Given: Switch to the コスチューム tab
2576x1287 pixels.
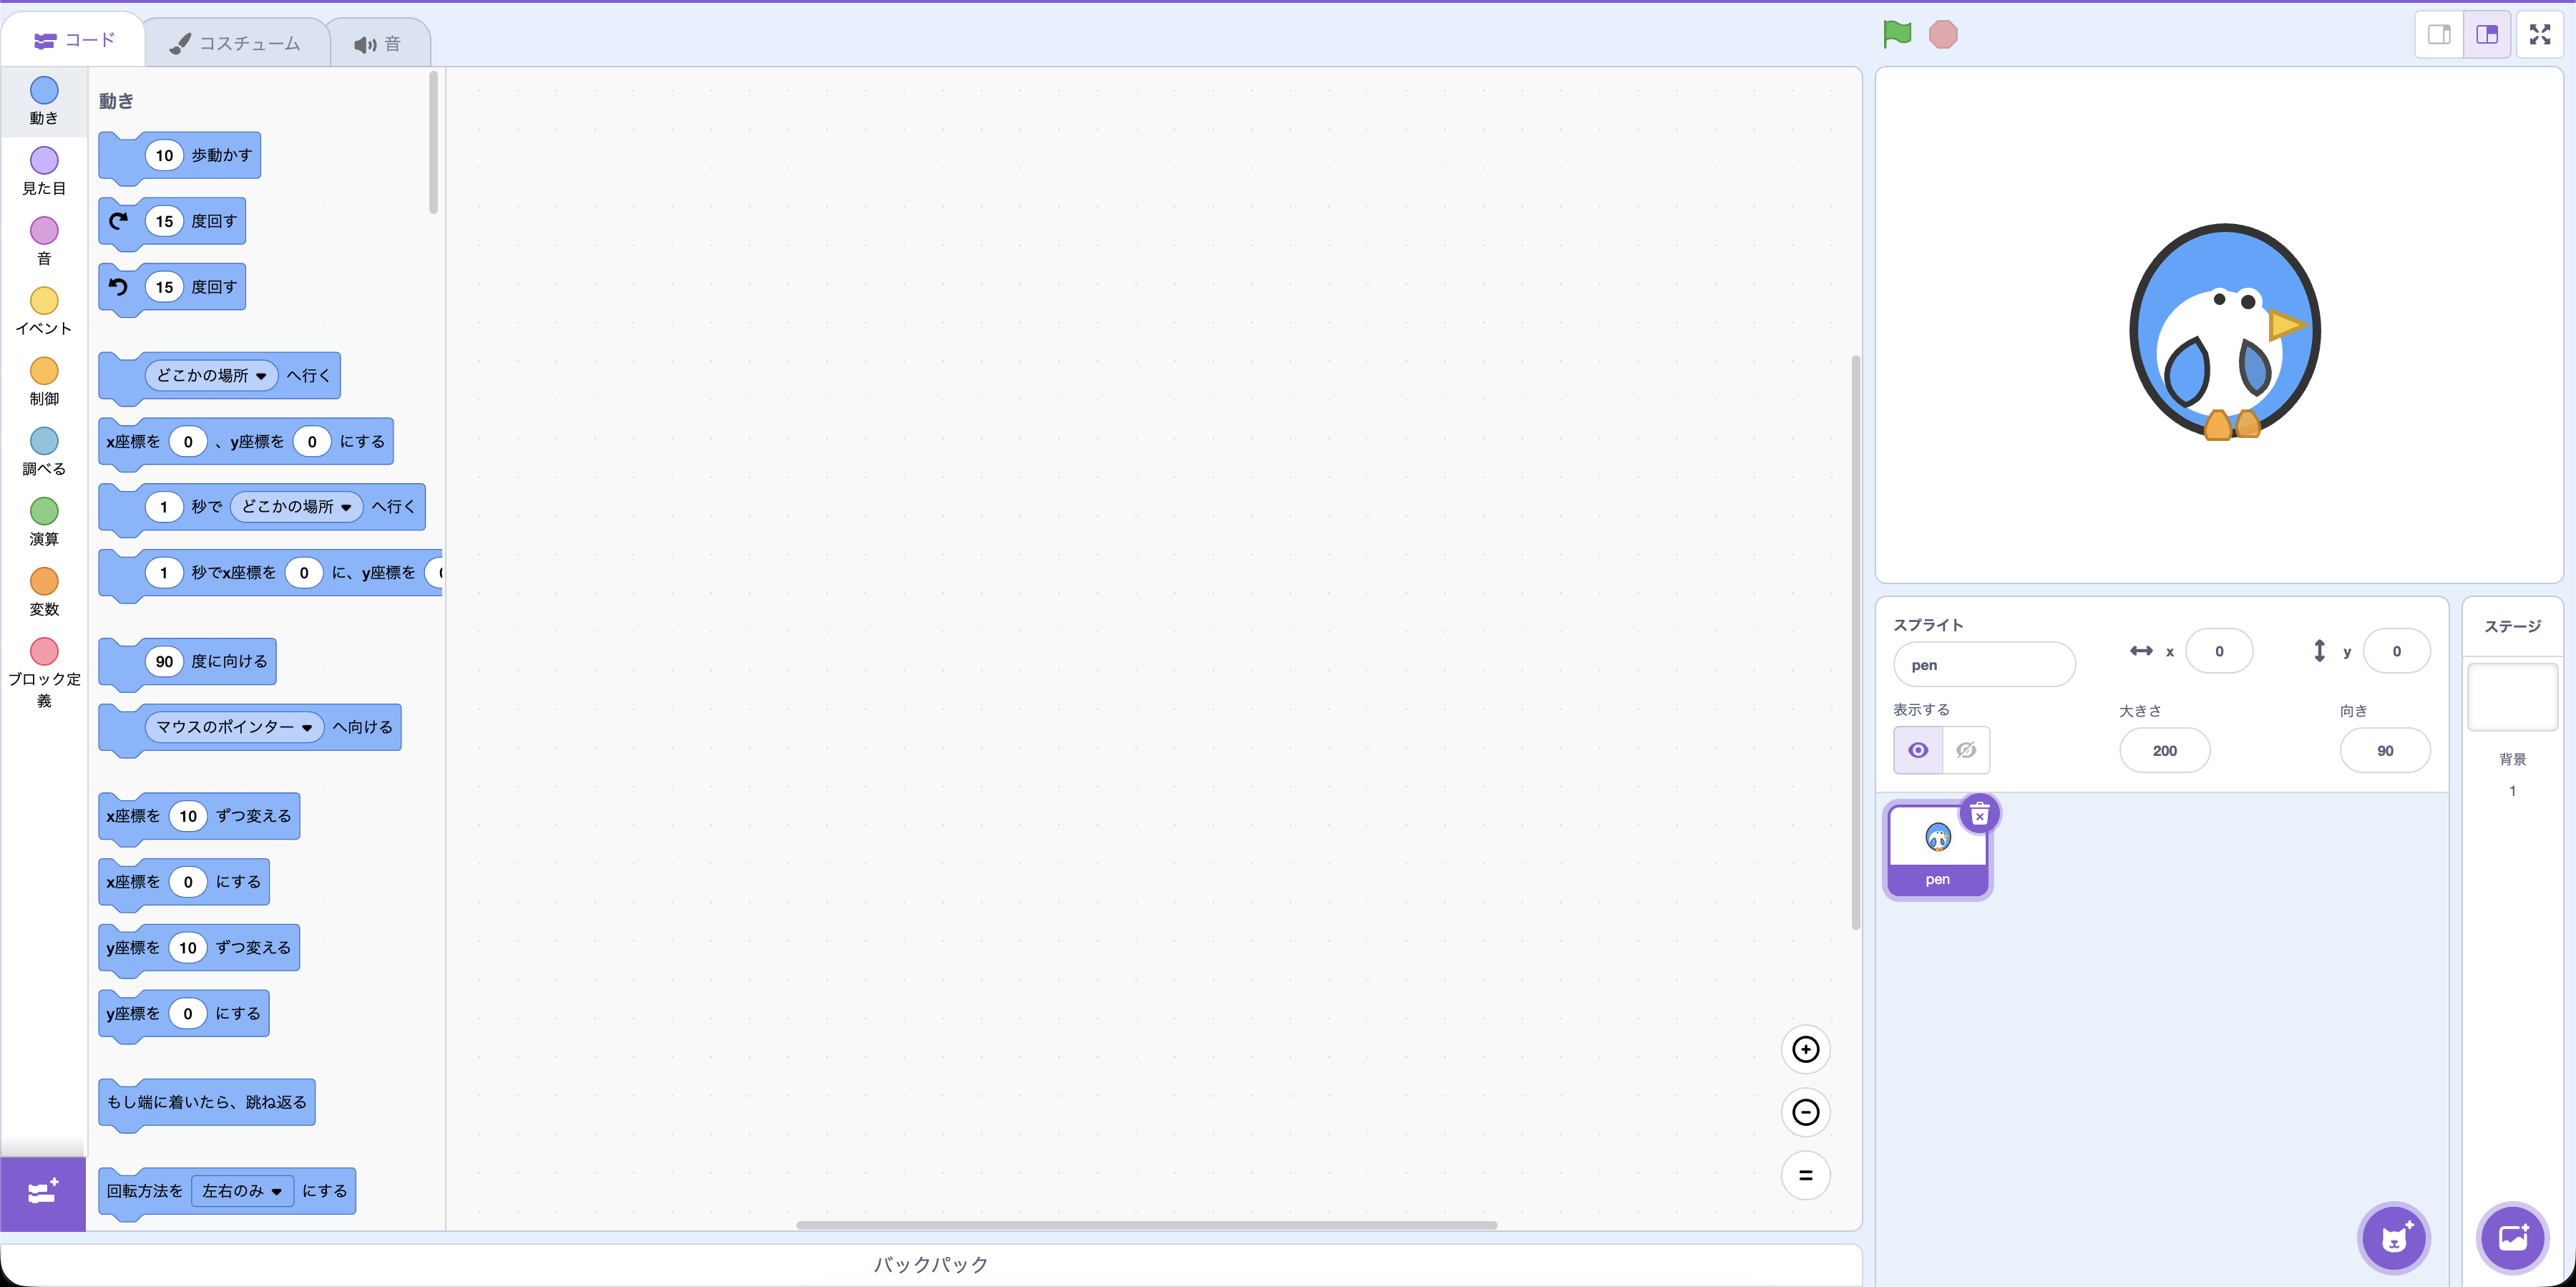Looking at the screenshot, I should (236, 43).
